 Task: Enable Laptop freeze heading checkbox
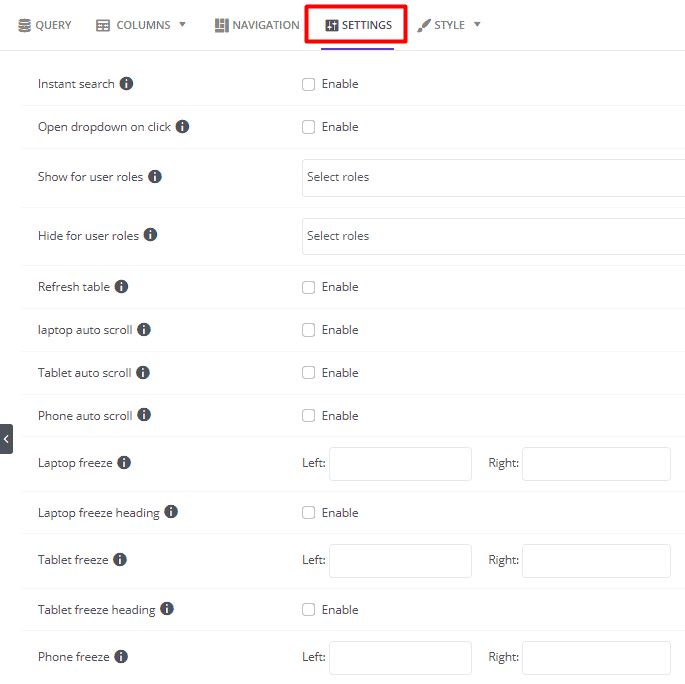[308, 512]
